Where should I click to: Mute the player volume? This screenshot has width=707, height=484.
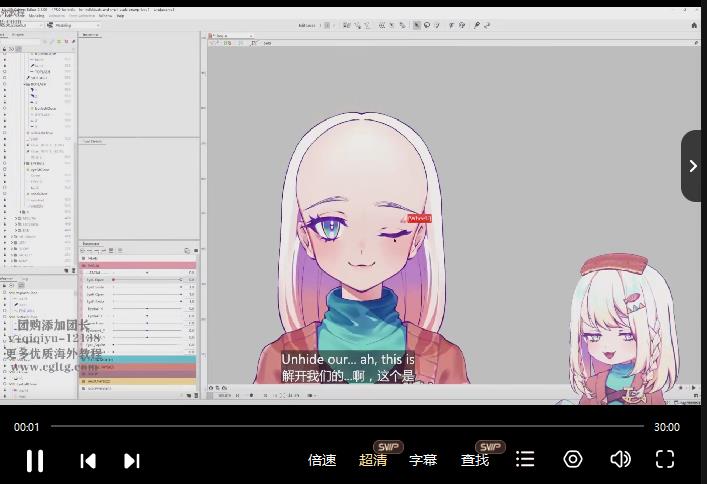pyautogui.click(x=620, y=459)
